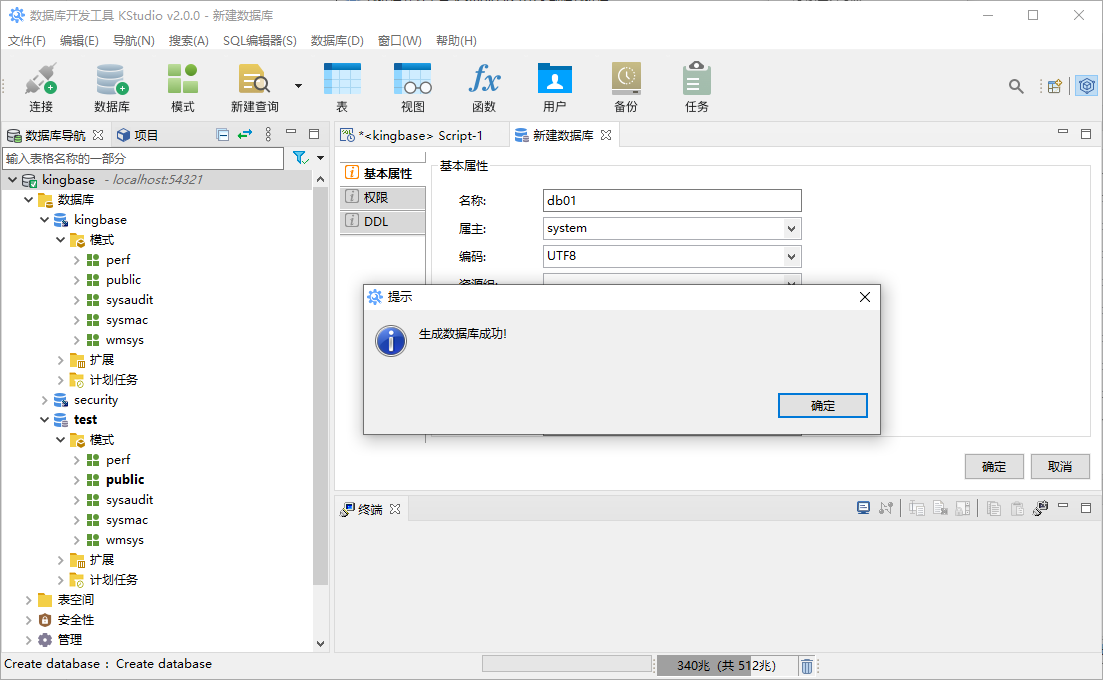
Task: Click the 取消 button in the editor
Action: pyautogui.click(x=1060, y=466)
